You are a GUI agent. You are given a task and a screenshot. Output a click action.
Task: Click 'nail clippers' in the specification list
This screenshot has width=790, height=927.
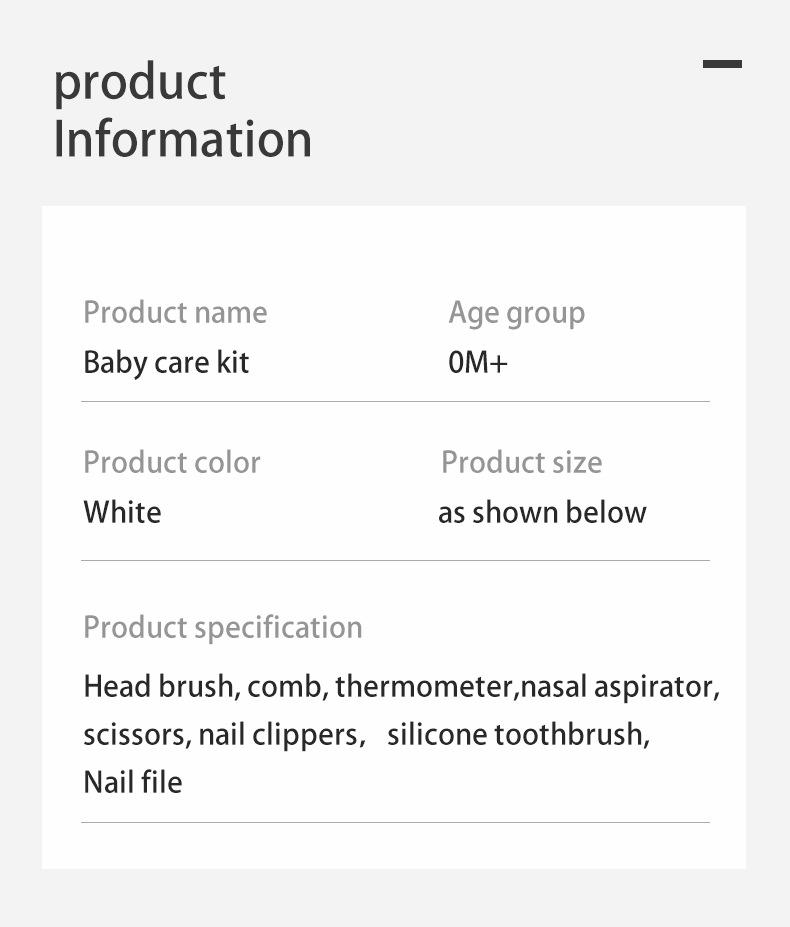click(280, 735)
